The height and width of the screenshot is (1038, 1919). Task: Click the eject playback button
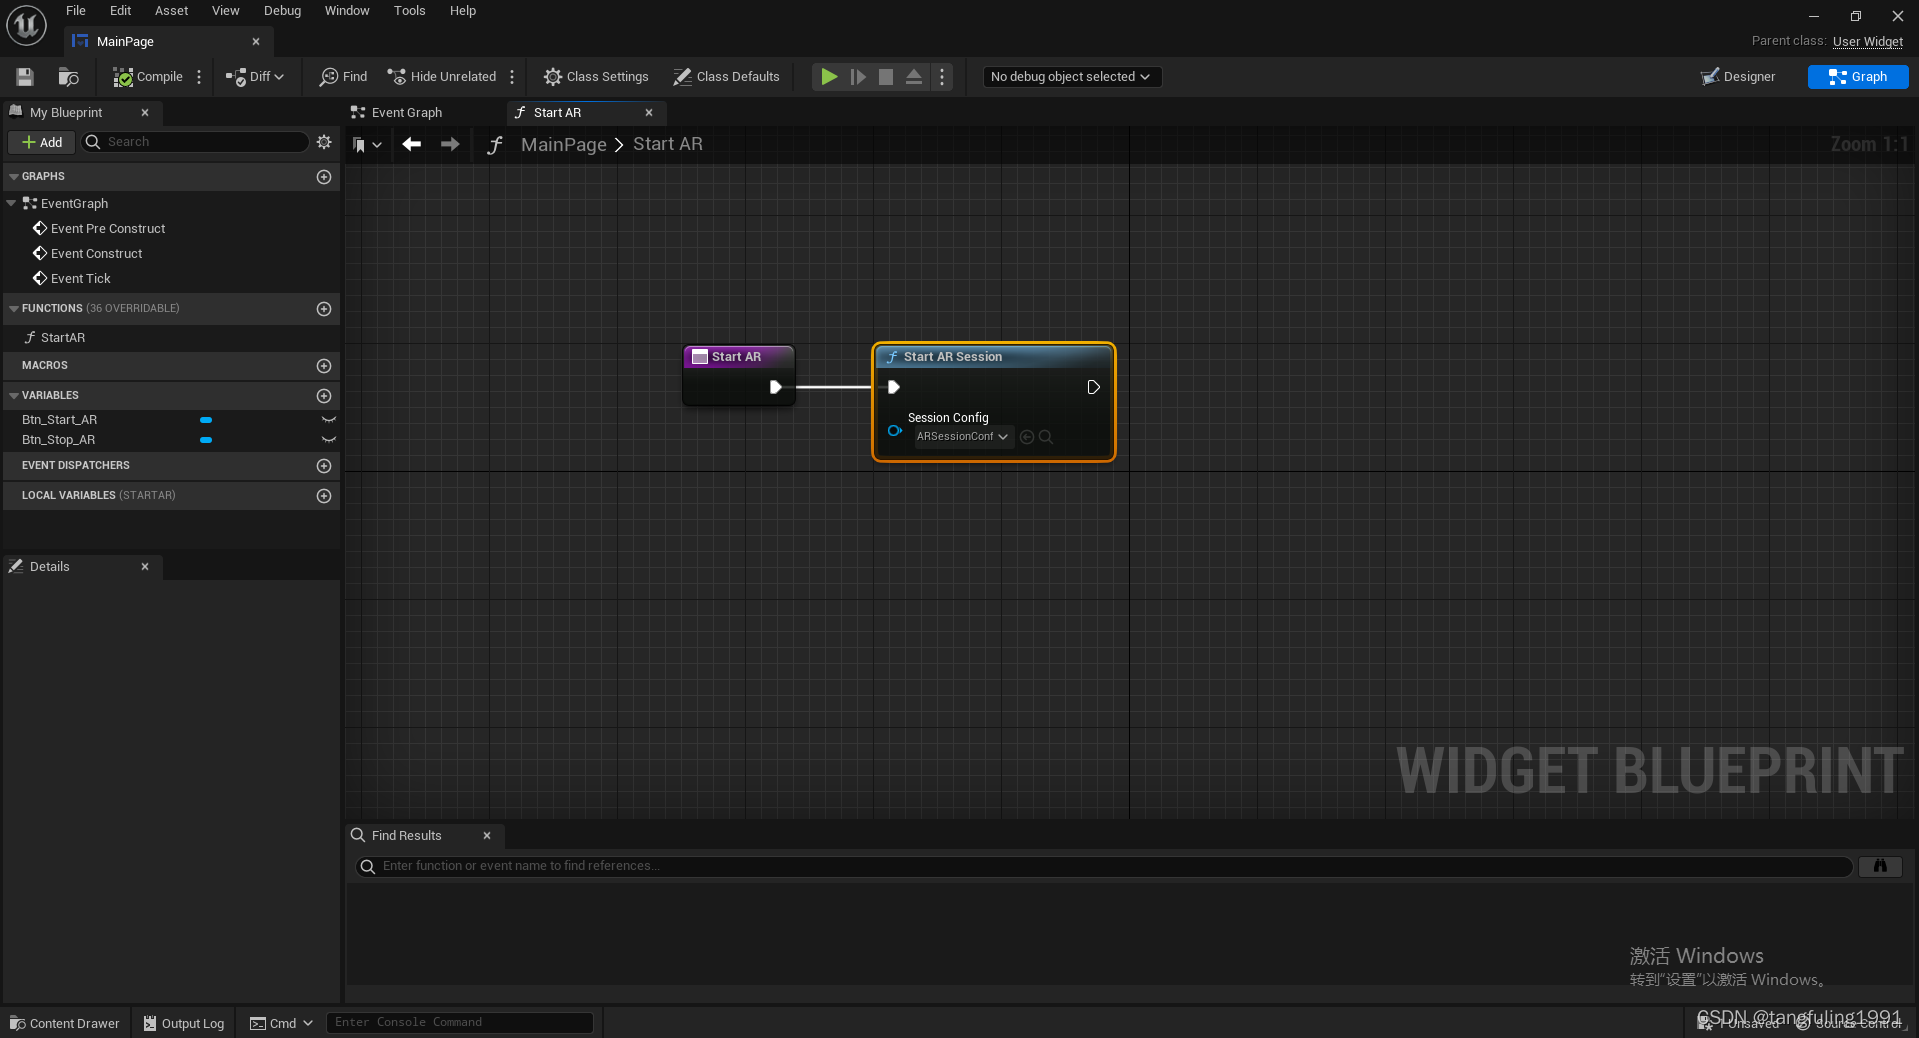[914, 77]
